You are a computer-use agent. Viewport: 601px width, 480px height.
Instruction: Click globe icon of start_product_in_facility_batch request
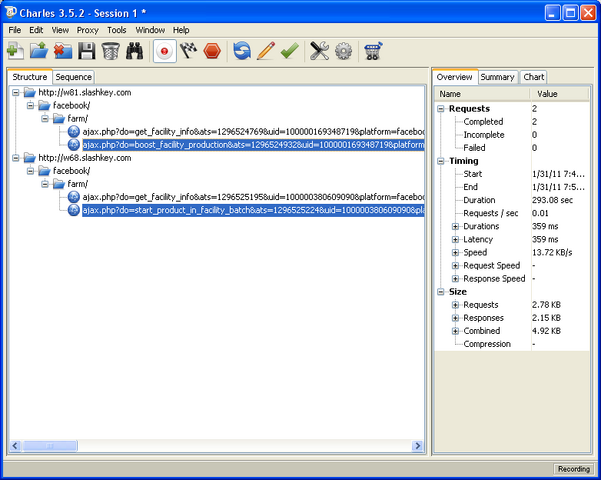(74, 210)
